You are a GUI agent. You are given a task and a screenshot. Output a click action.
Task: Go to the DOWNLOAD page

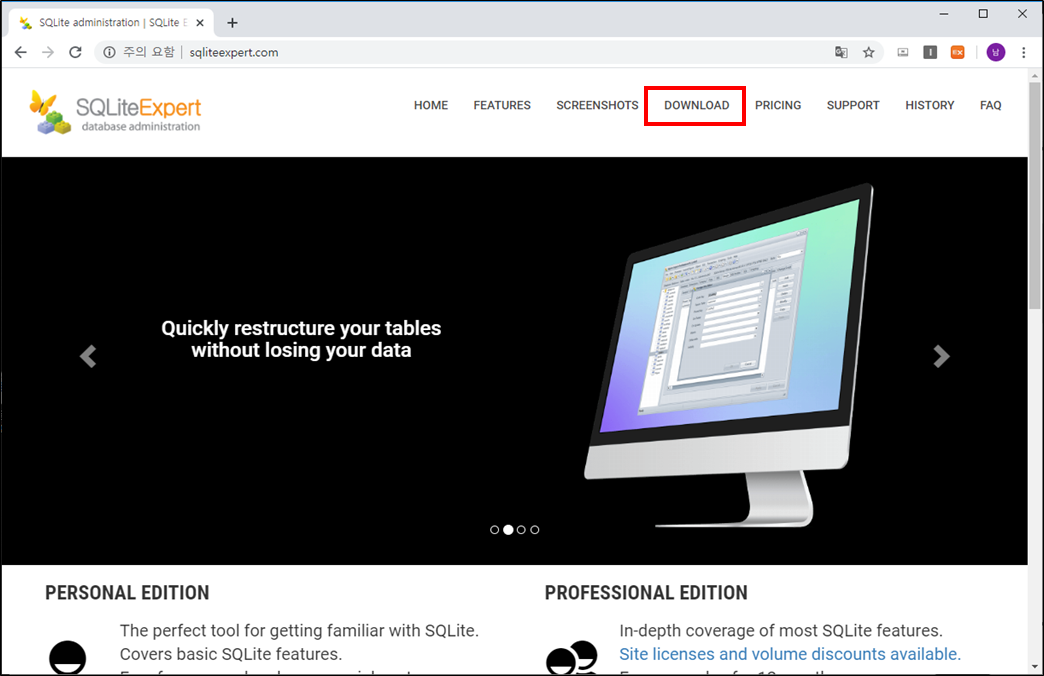click(x=696, y=105)
